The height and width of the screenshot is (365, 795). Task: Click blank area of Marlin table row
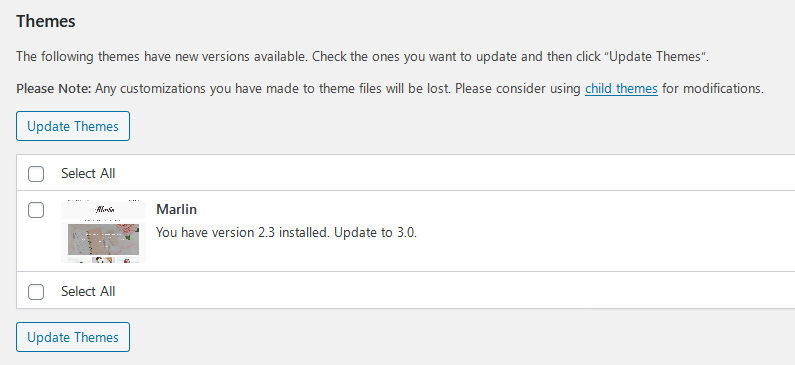583,232
